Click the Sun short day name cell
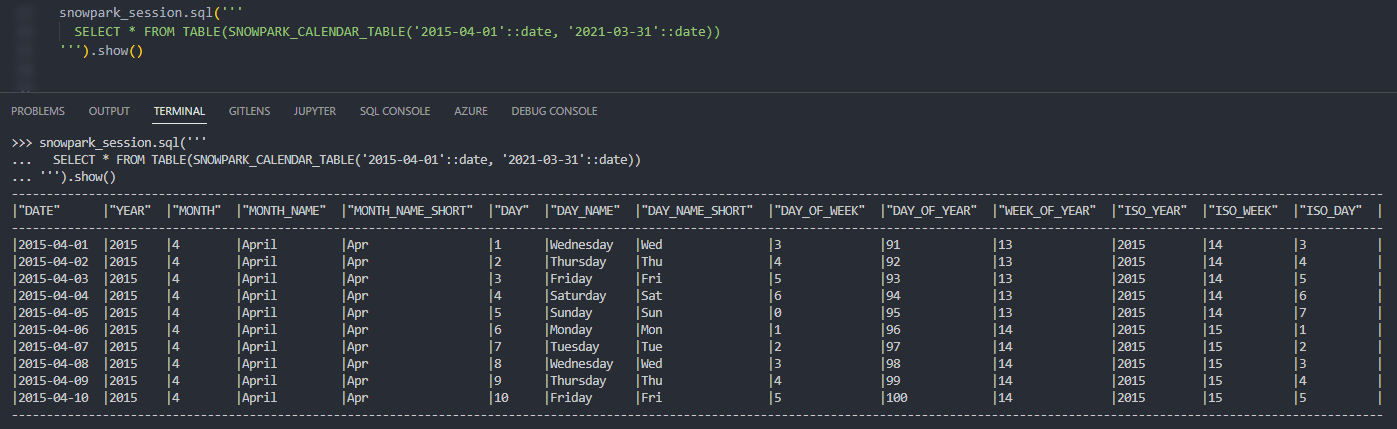The image size is (1397, 429). click(x=650, y=312)
